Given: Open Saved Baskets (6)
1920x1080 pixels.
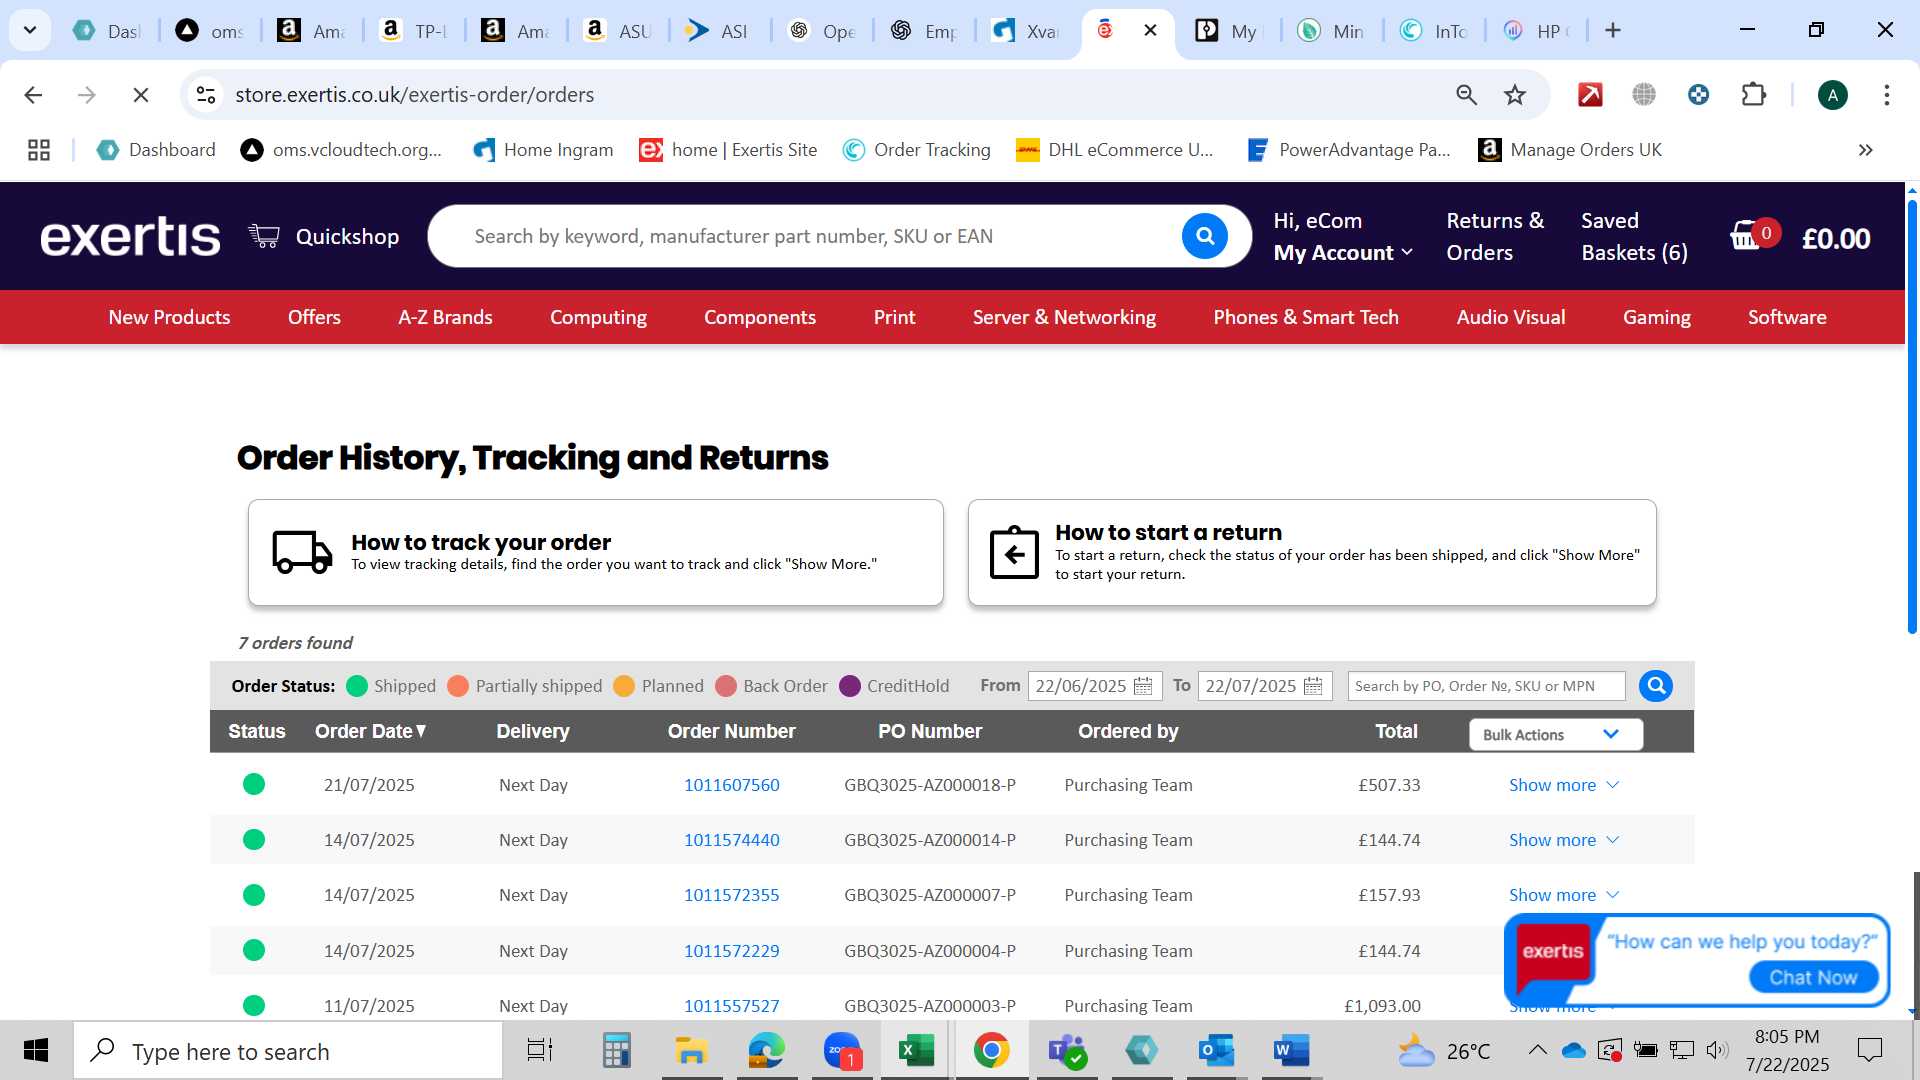Looking at the screenshot, I should (1634, 236).
